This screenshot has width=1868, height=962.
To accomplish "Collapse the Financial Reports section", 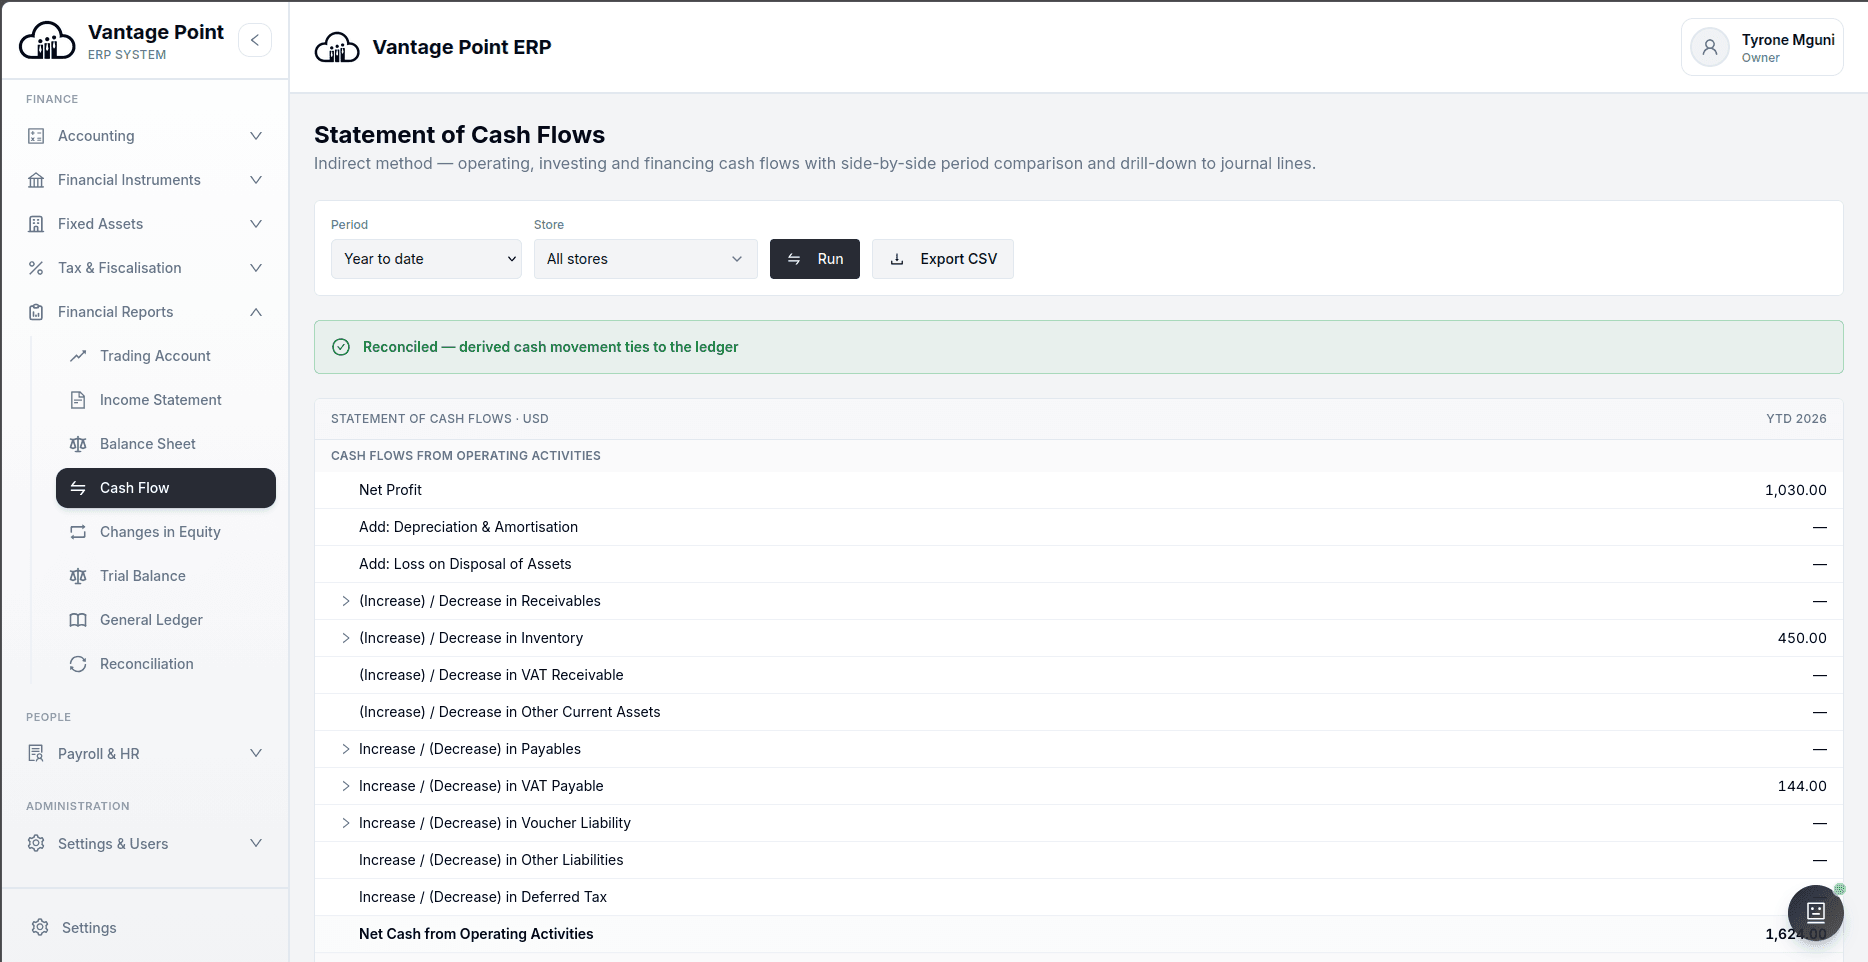I will 146,312.
